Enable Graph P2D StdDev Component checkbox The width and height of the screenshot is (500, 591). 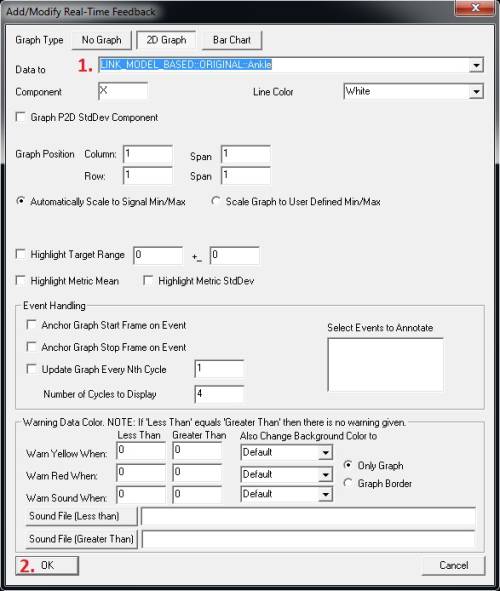click(x=21, y=117)
